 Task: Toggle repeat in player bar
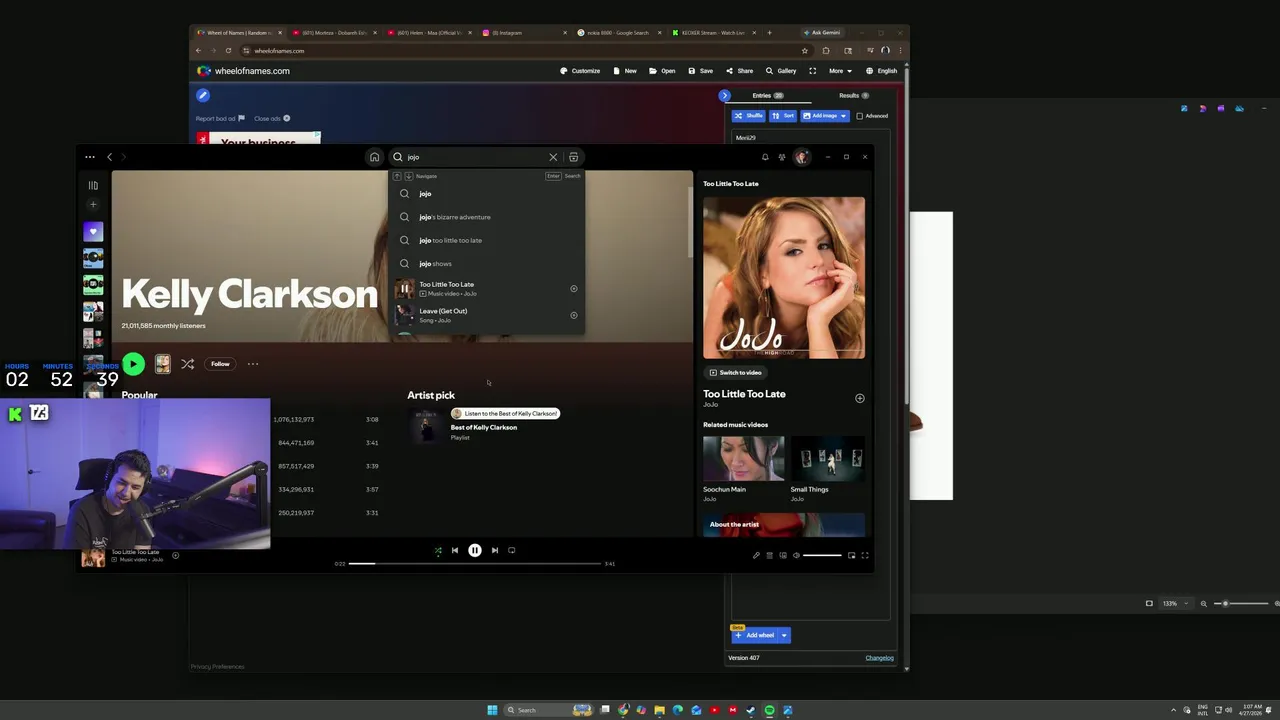tap(512, 550)
